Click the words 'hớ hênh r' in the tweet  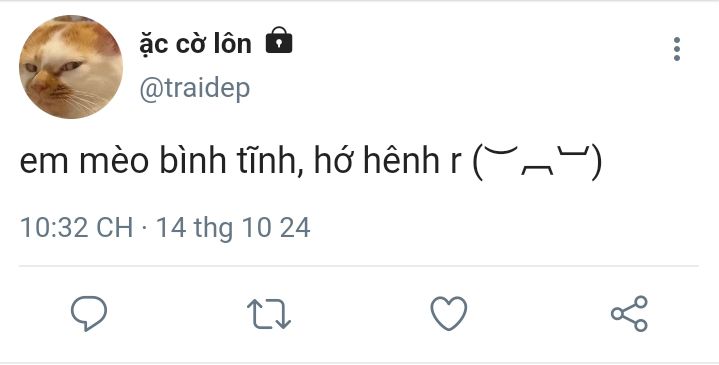(387, 161)
